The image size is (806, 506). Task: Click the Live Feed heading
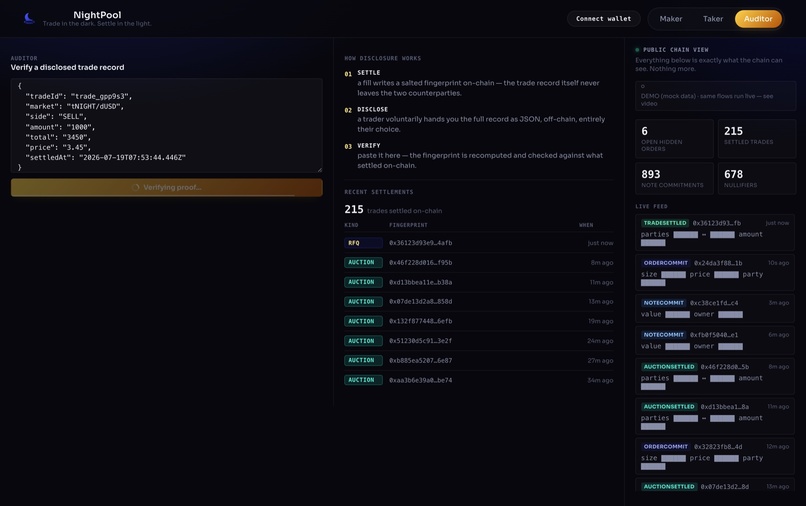651,206
